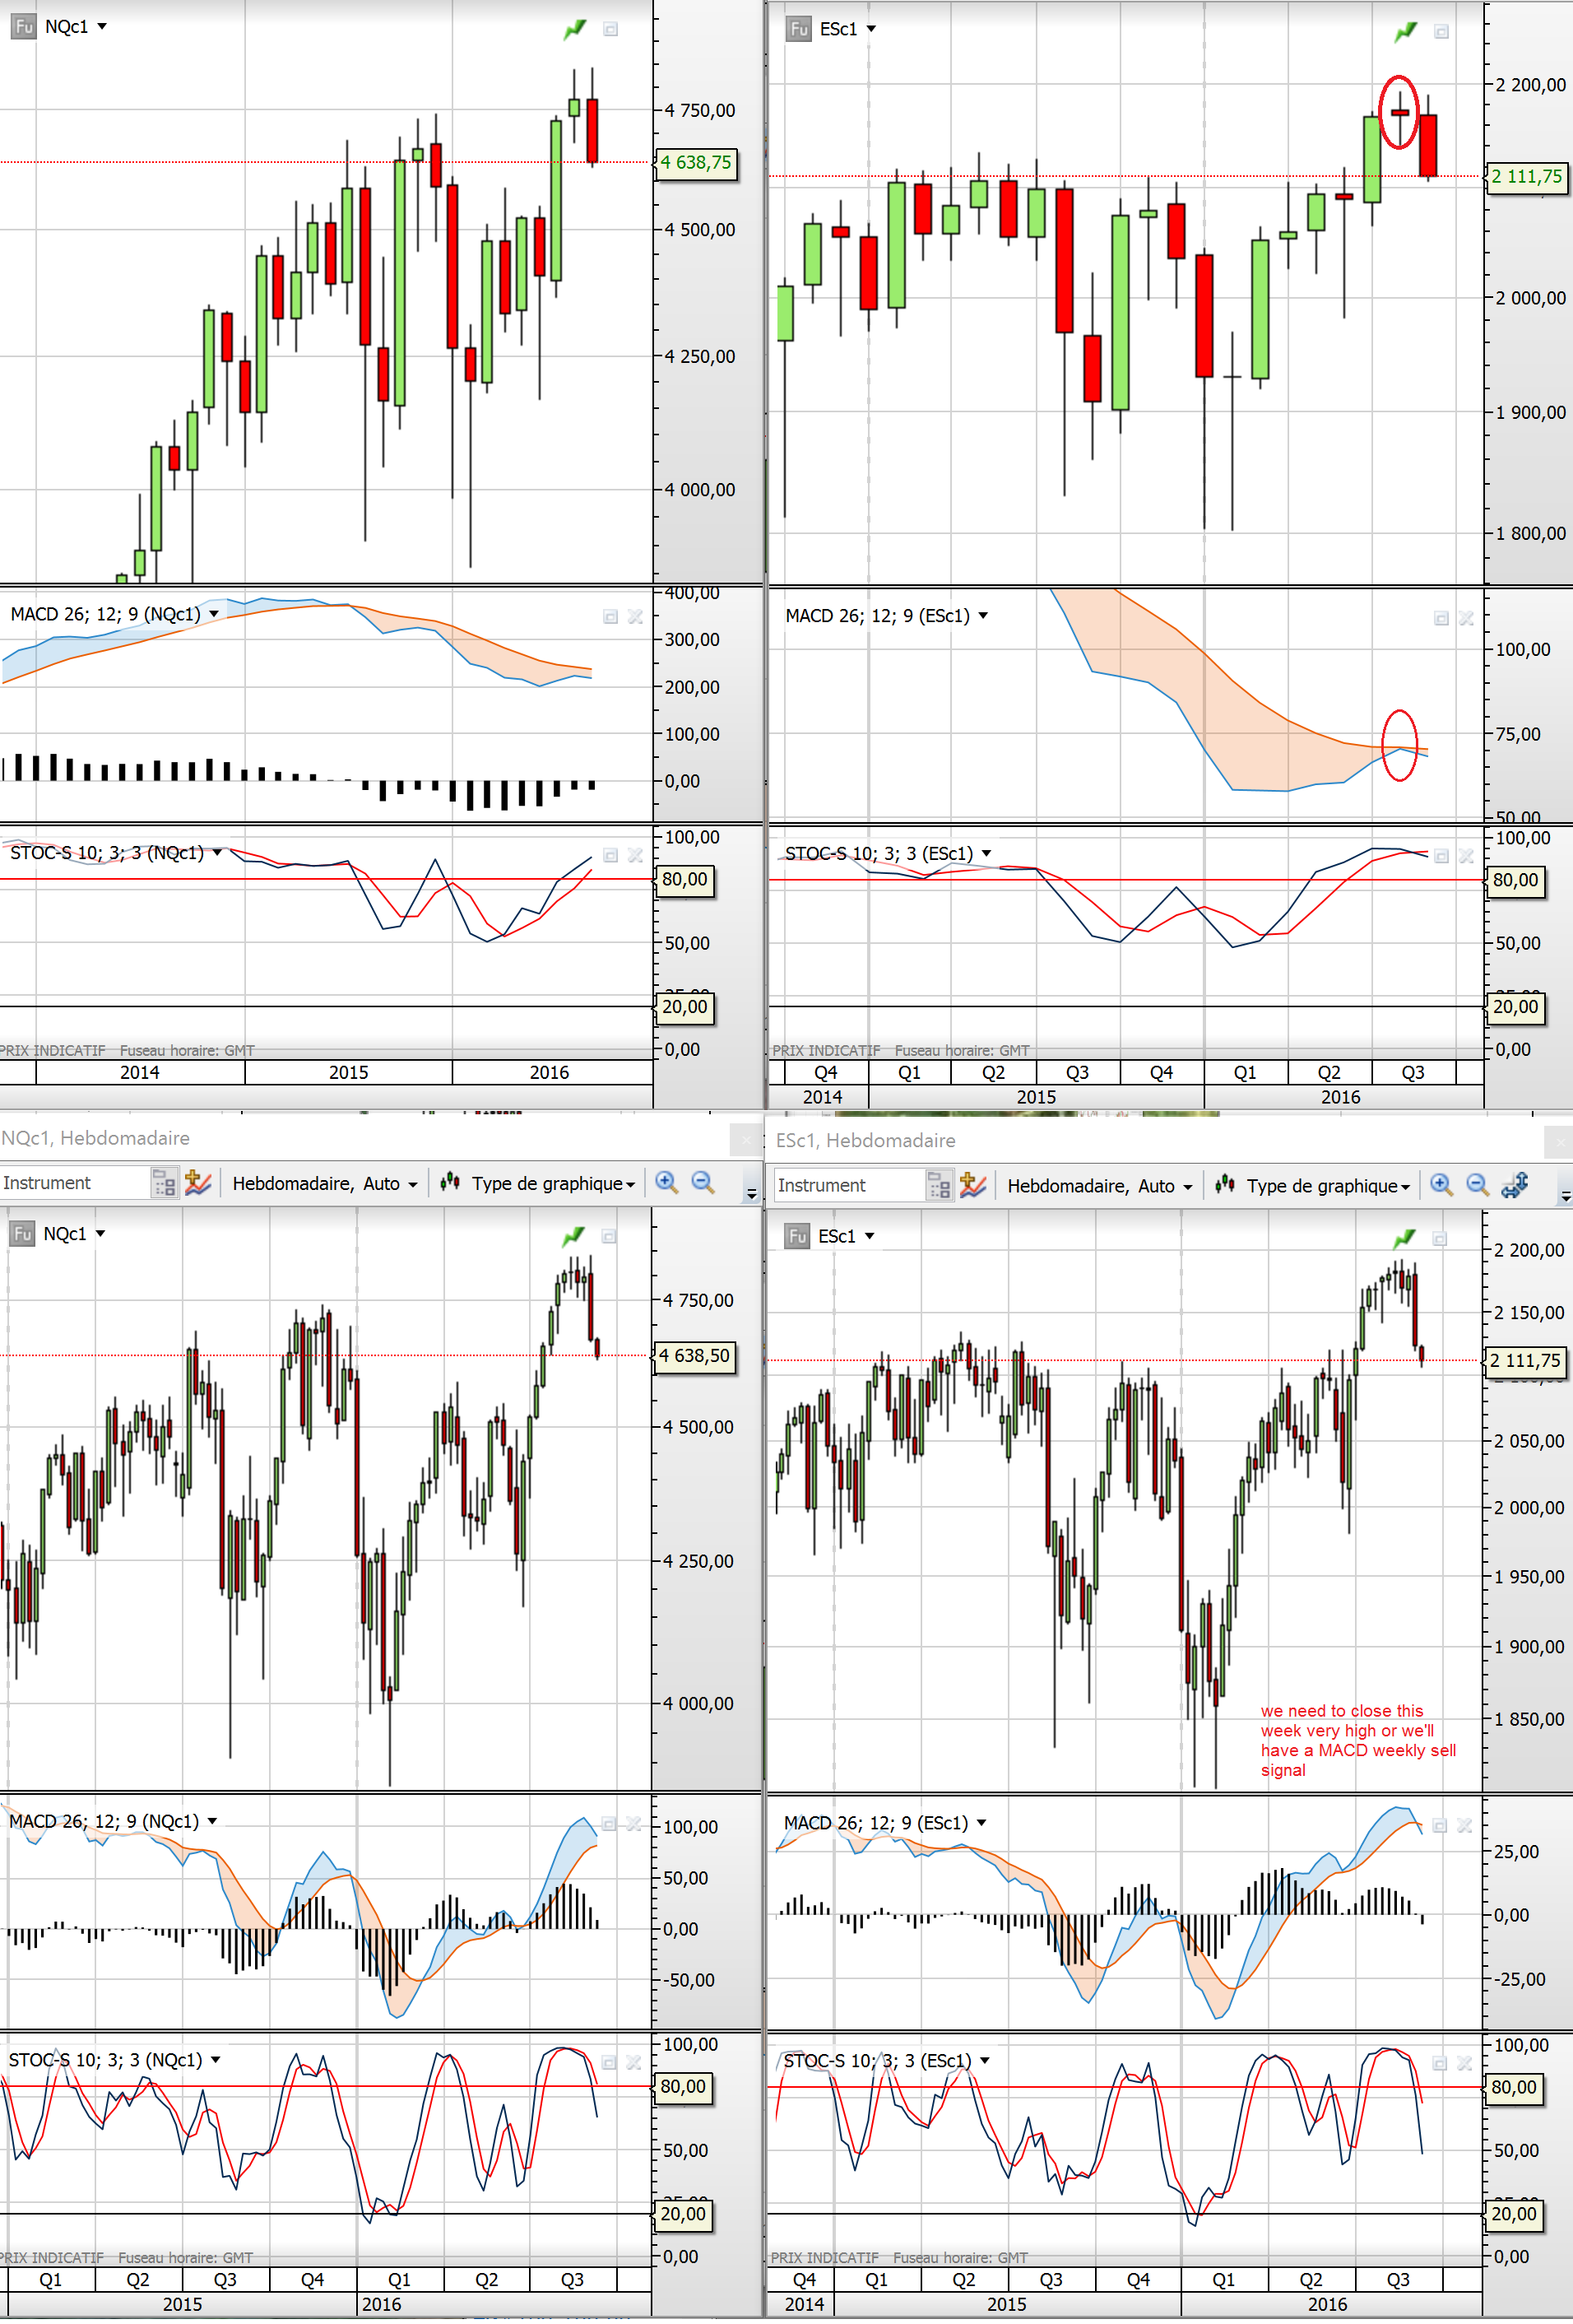Open the ESc1 dropdown on upper ESc1 chart
The width and height of the screenshot is (1573, 2324).
[x=871, y=30]
